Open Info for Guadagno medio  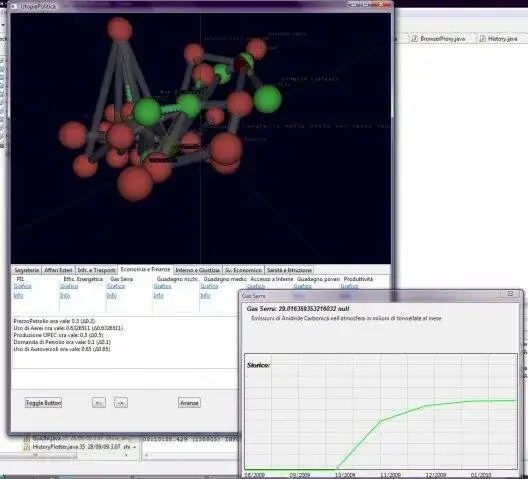pos(205,295)
